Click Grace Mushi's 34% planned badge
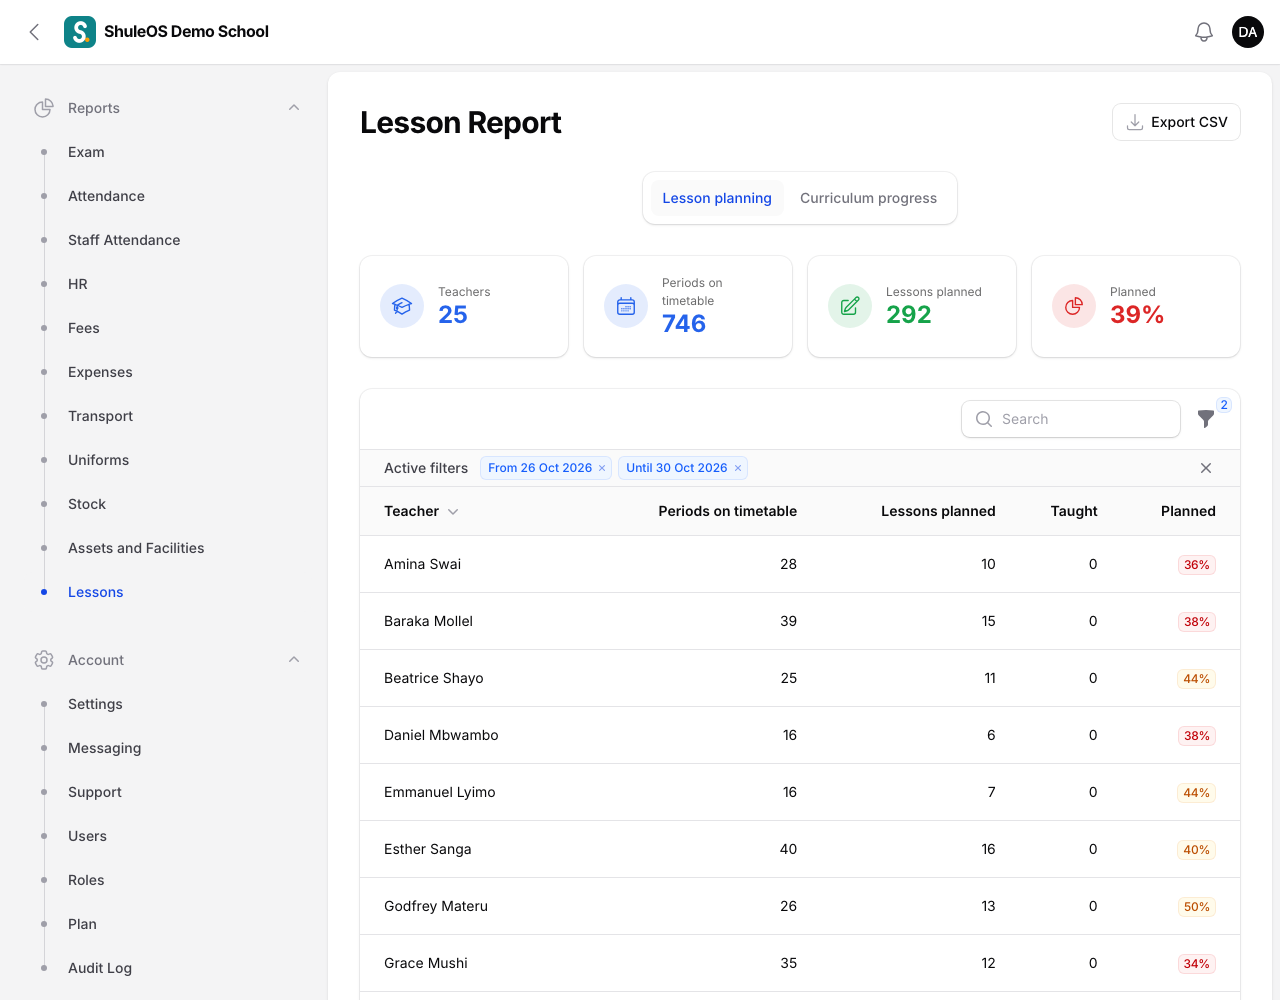 click(1197, 963)
